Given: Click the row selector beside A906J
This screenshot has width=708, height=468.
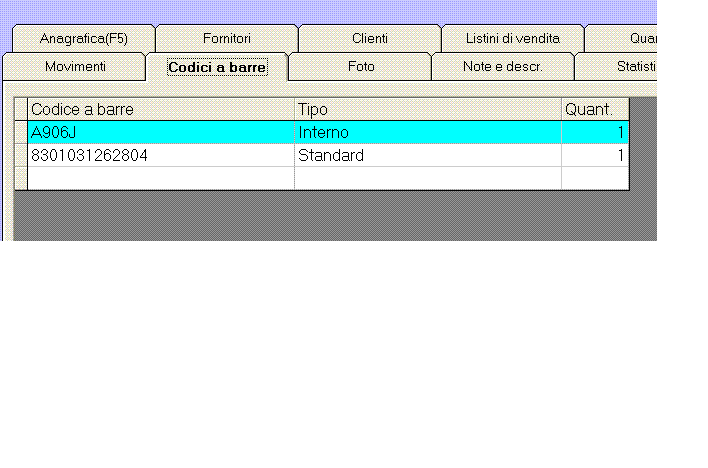Looking at the screenshot, I should coord(21,132).
